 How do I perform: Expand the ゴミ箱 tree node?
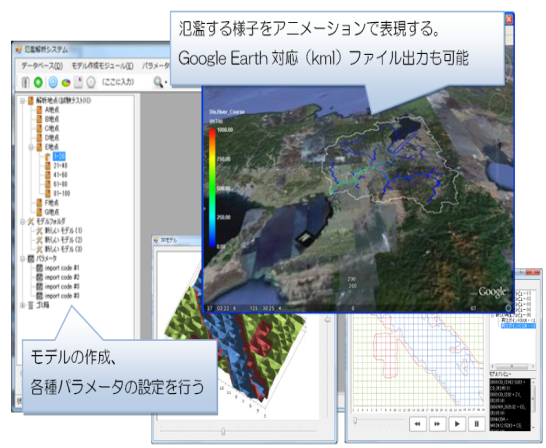pyautogui.click(x=22, y=305)
